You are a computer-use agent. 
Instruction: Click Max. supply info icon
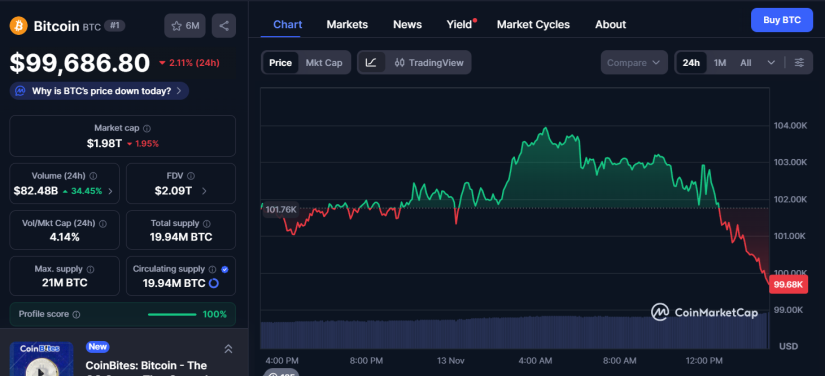pyautogui.click(x=90, y=269)
